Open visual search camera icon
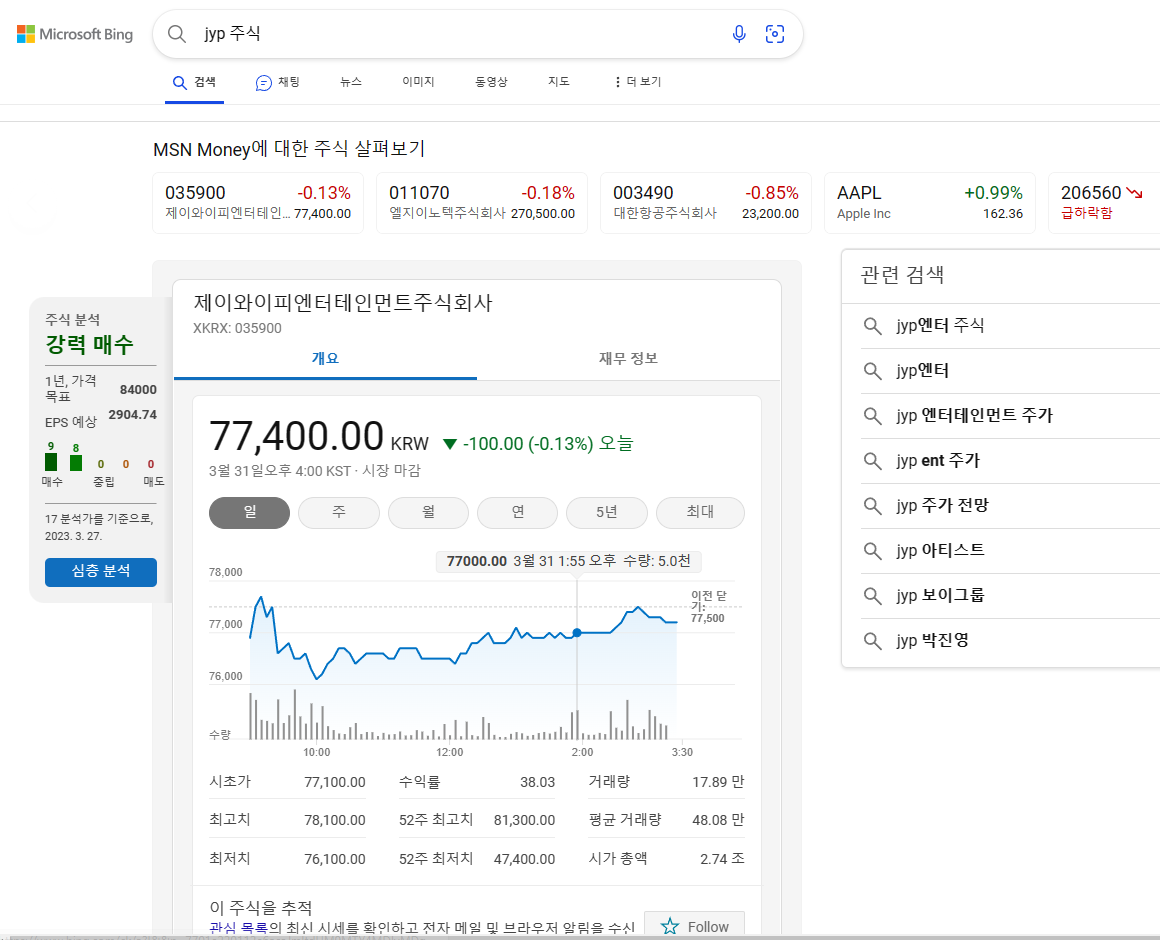1160x940 pixels. tap(775, 34)
